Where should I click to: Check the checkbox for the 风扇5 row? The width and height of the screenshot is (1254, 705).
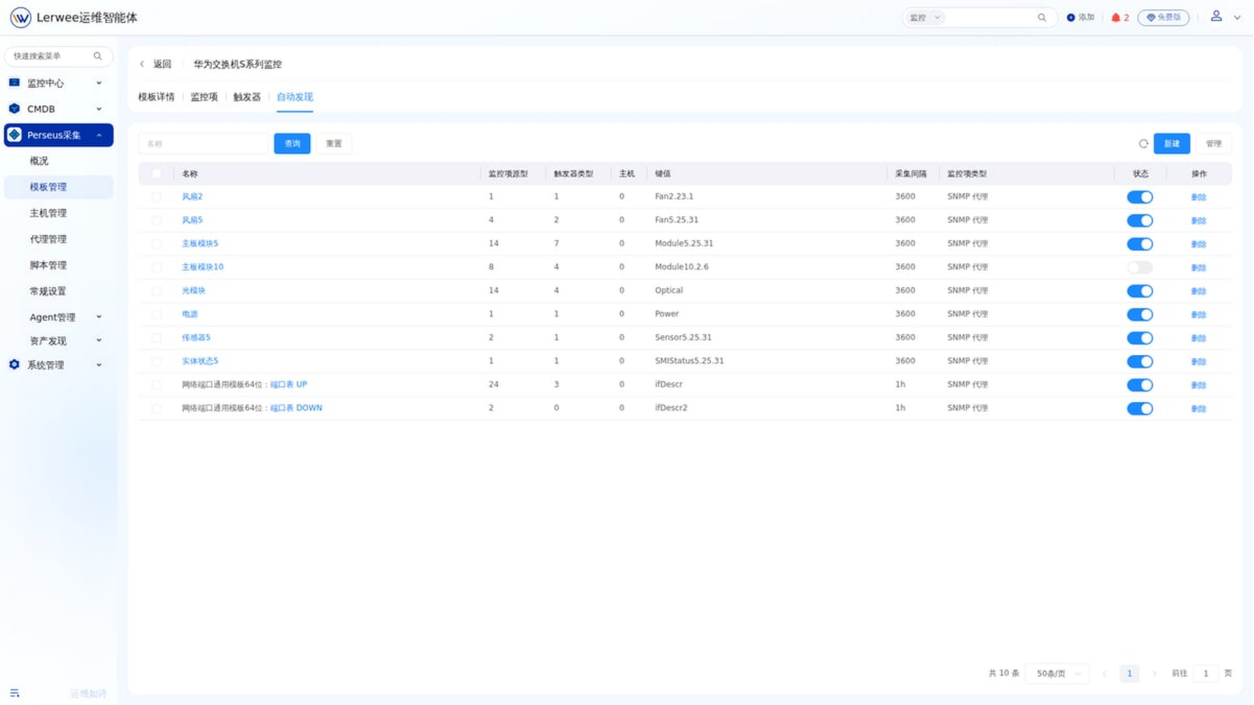coord(156,220)
